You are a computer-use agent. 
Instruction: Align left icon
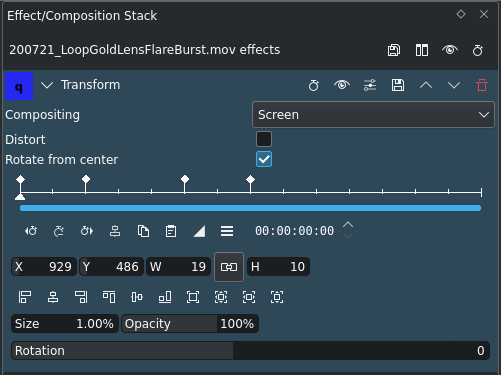(25, 297)
